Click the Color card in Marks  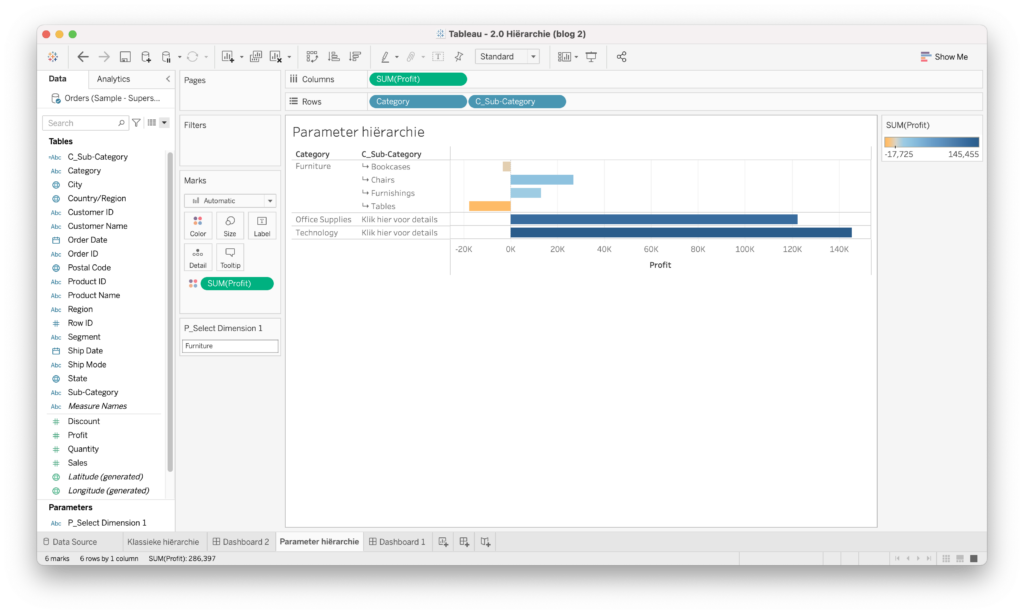[198, 226]
